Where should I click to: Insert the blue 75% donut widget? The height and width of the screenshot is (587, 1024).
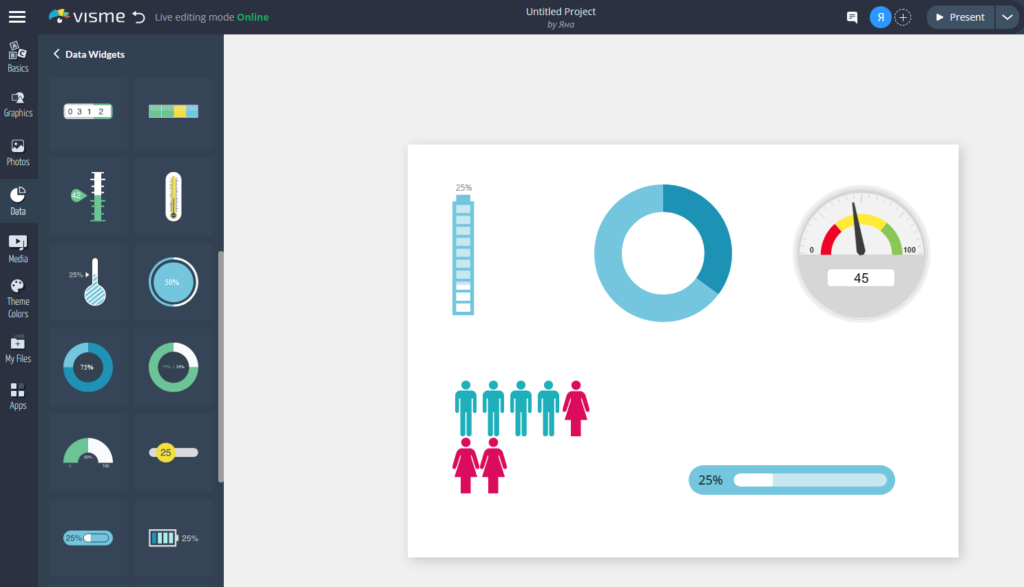[88, 367]
